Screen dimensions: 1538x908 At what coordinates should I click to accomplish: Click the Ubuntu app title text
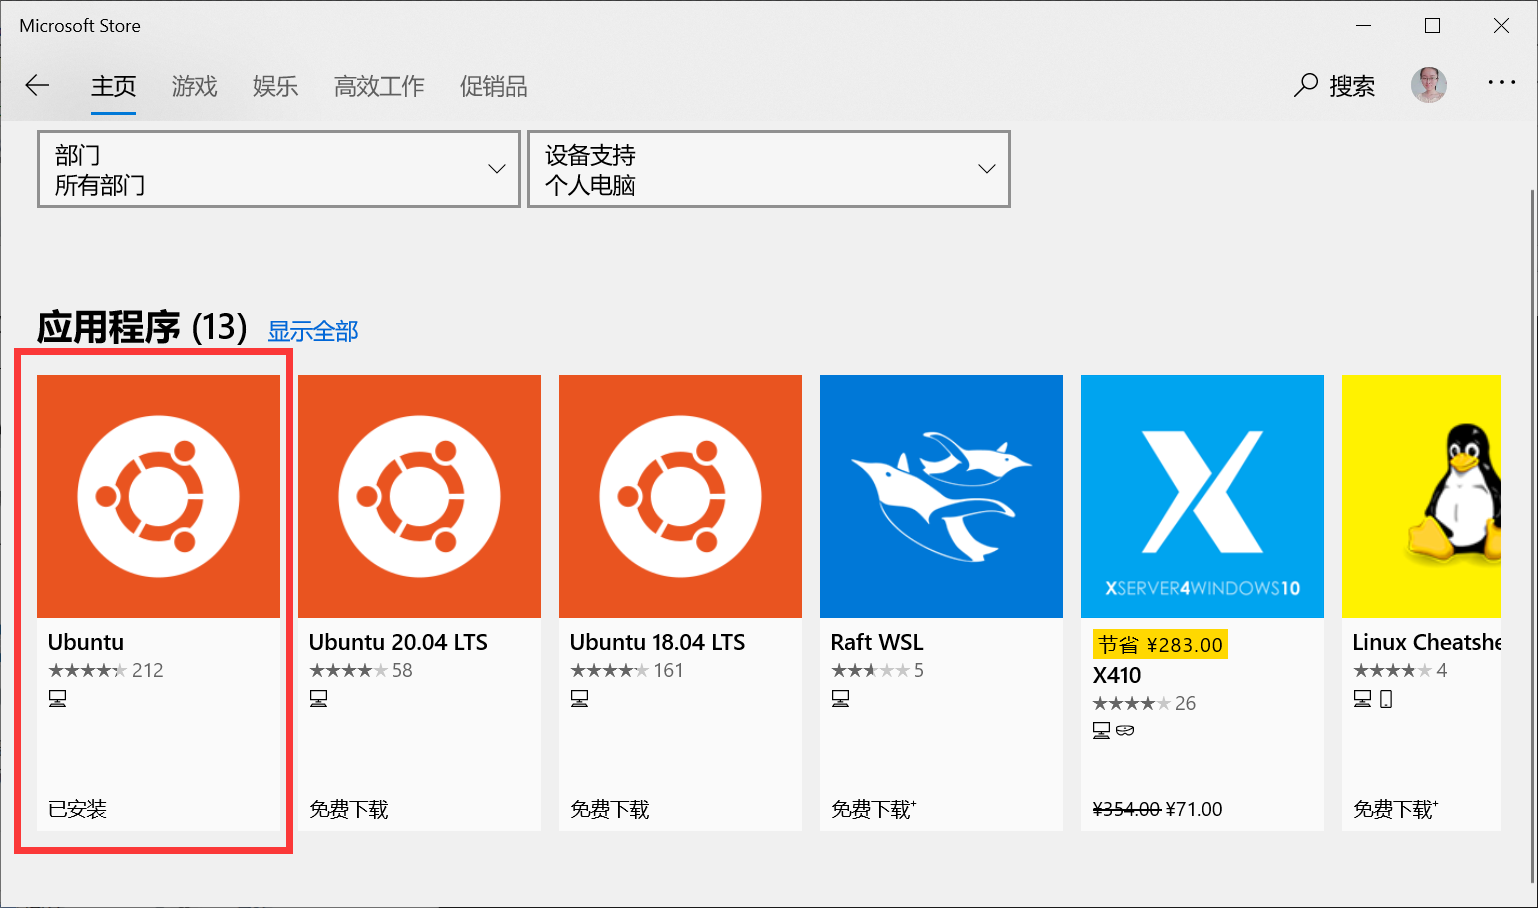86,642
